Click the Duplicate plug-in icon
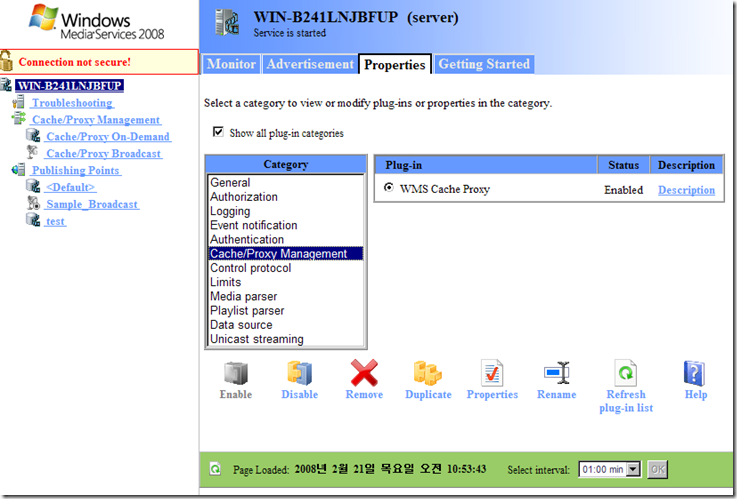Viewport: 737px width, 499px height. coord(428,374)
